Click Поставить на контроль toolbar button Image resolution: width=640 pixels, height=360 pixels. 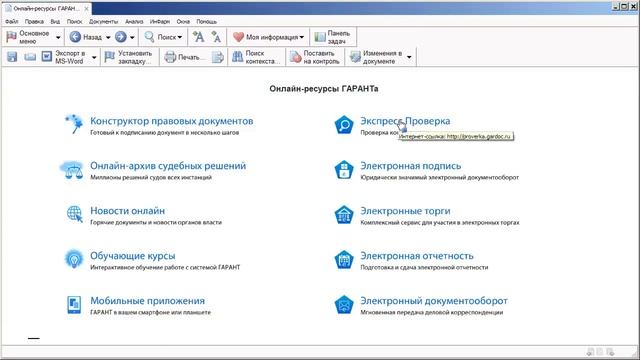click(x=315, y=57)
